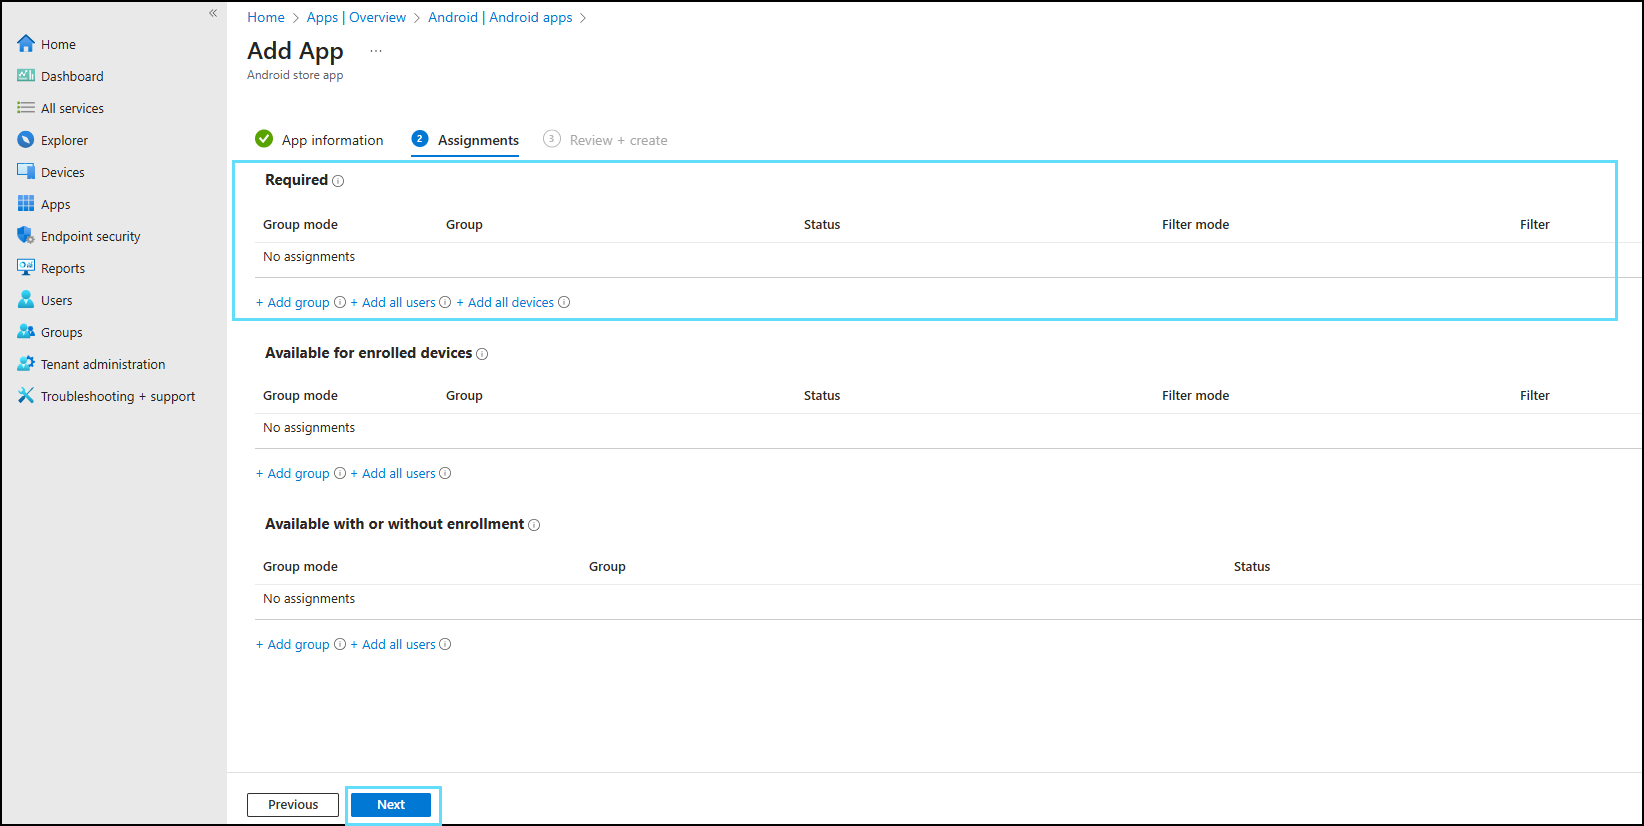This screenshot has height=826, width=1644.
Task: Click Add all devices under Required
Action: point(510,303)
